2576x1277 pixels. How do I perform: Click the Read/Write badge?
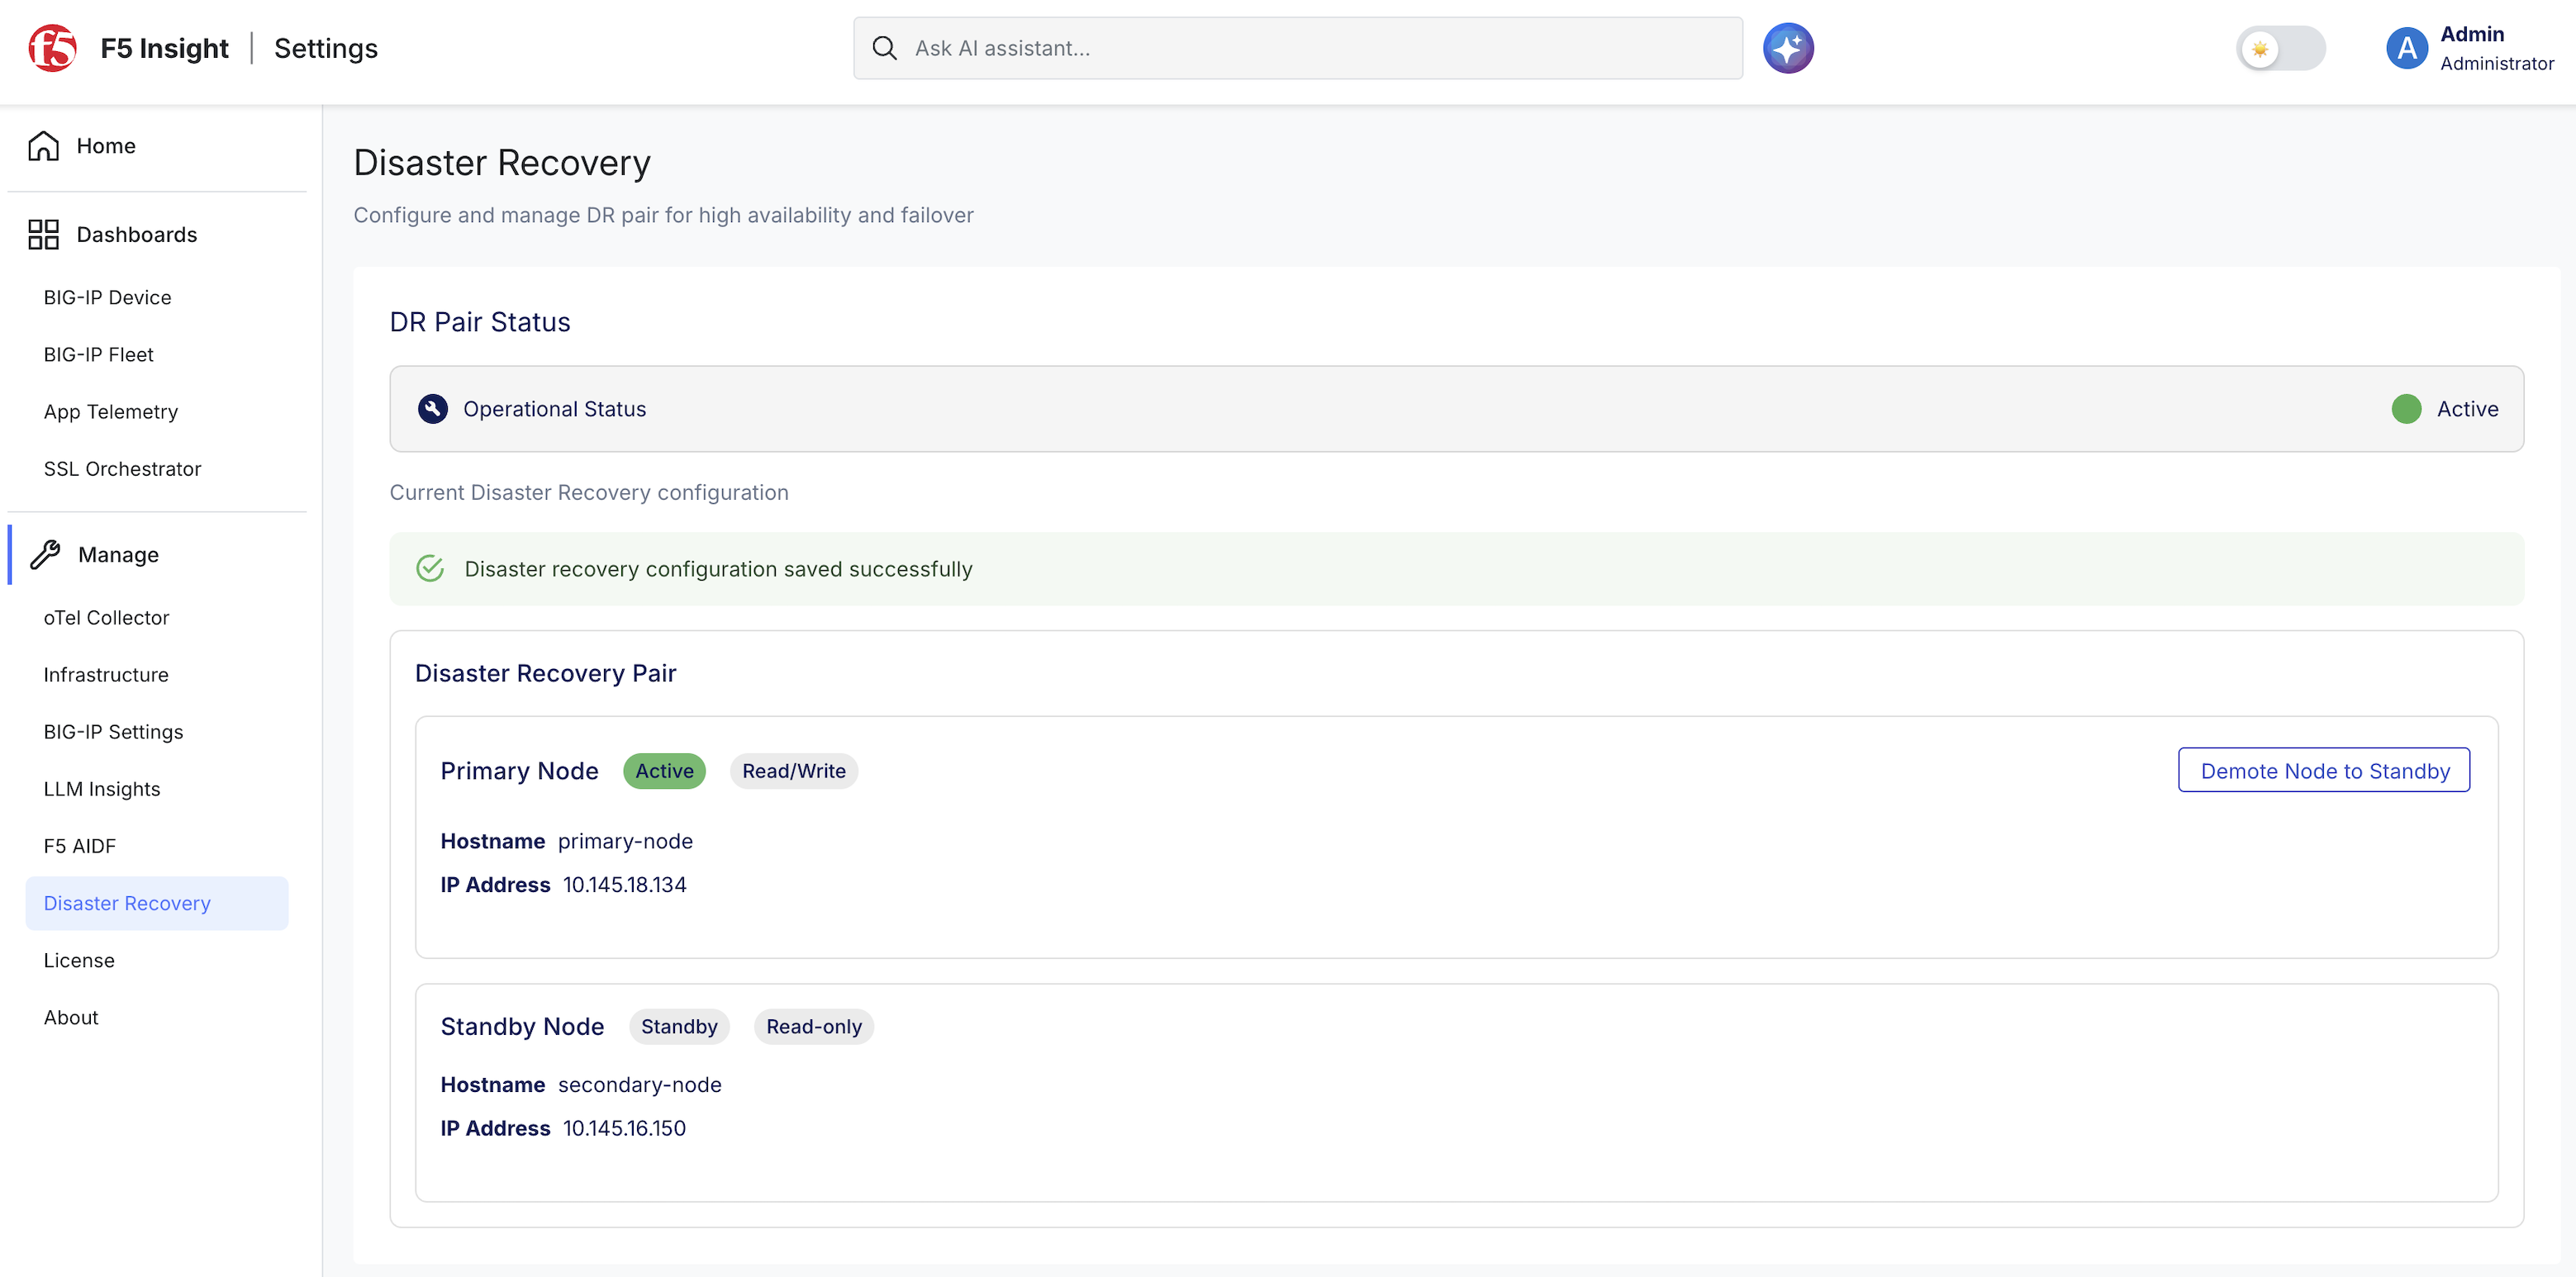point(793,771)
